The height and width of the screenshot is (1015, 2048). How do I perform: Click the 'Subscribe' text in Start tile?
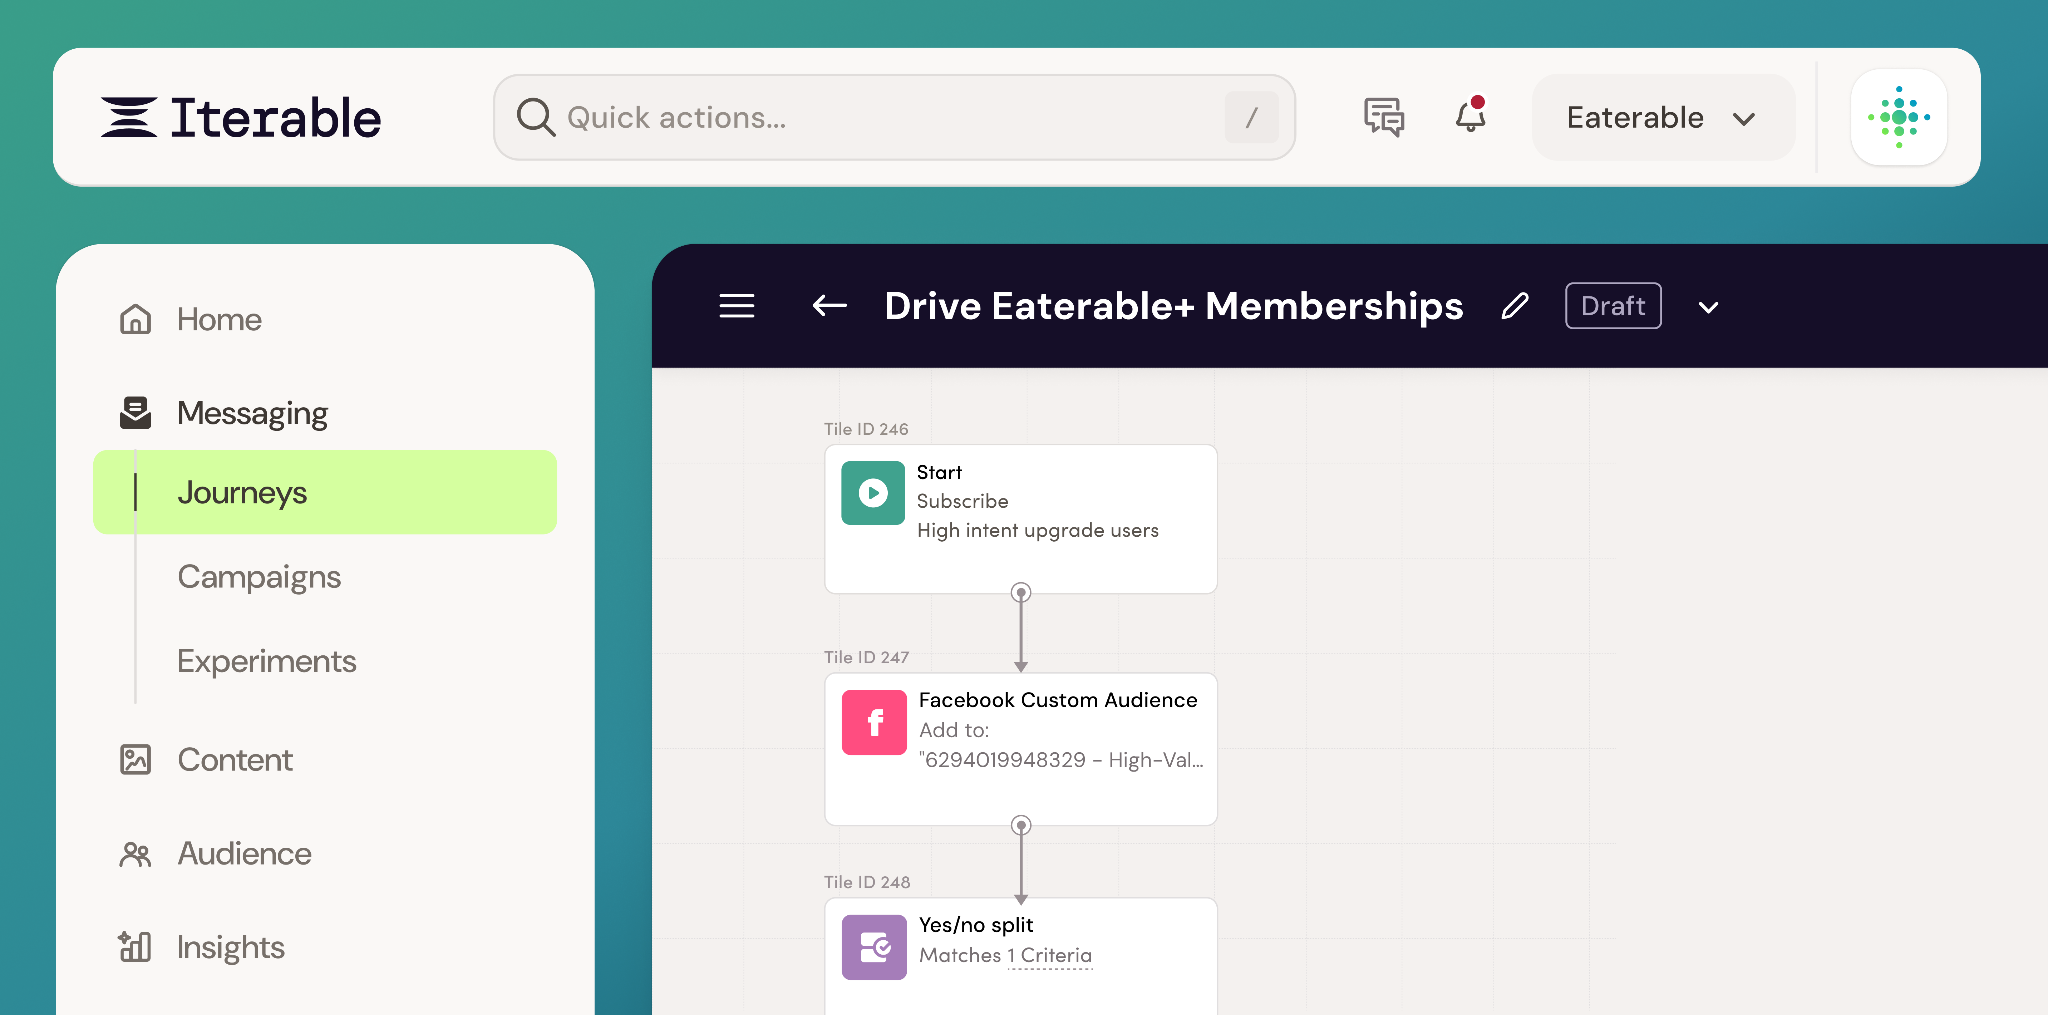click(x=962, y=501)
